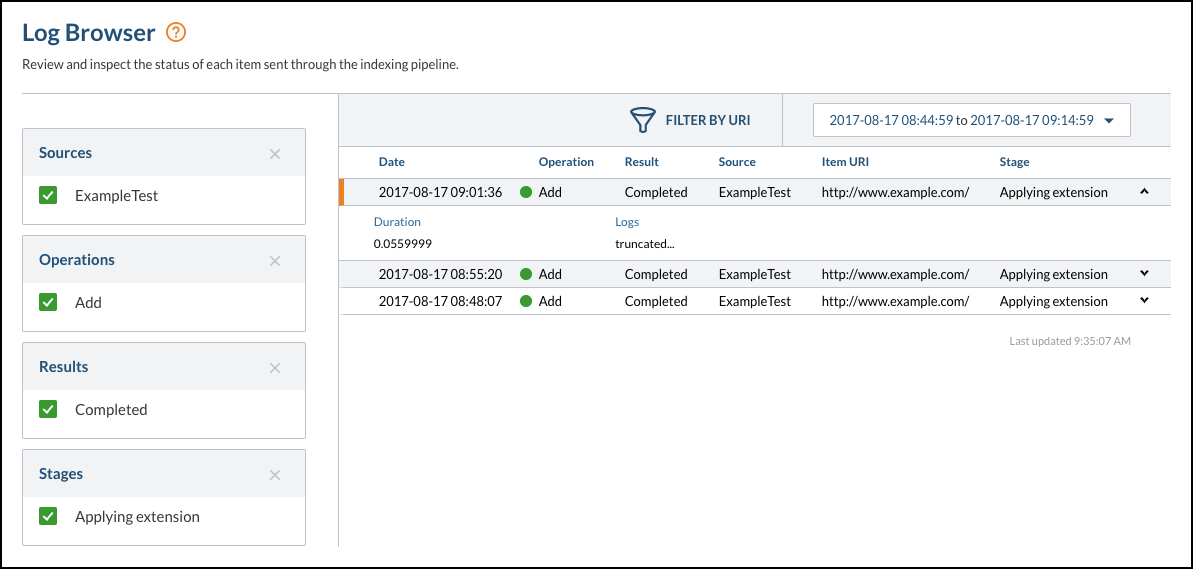This screenshot has height=569, width=1193.
Task: Select date 2017-08-17 09:01:36
Action: [x=441, y=192]
